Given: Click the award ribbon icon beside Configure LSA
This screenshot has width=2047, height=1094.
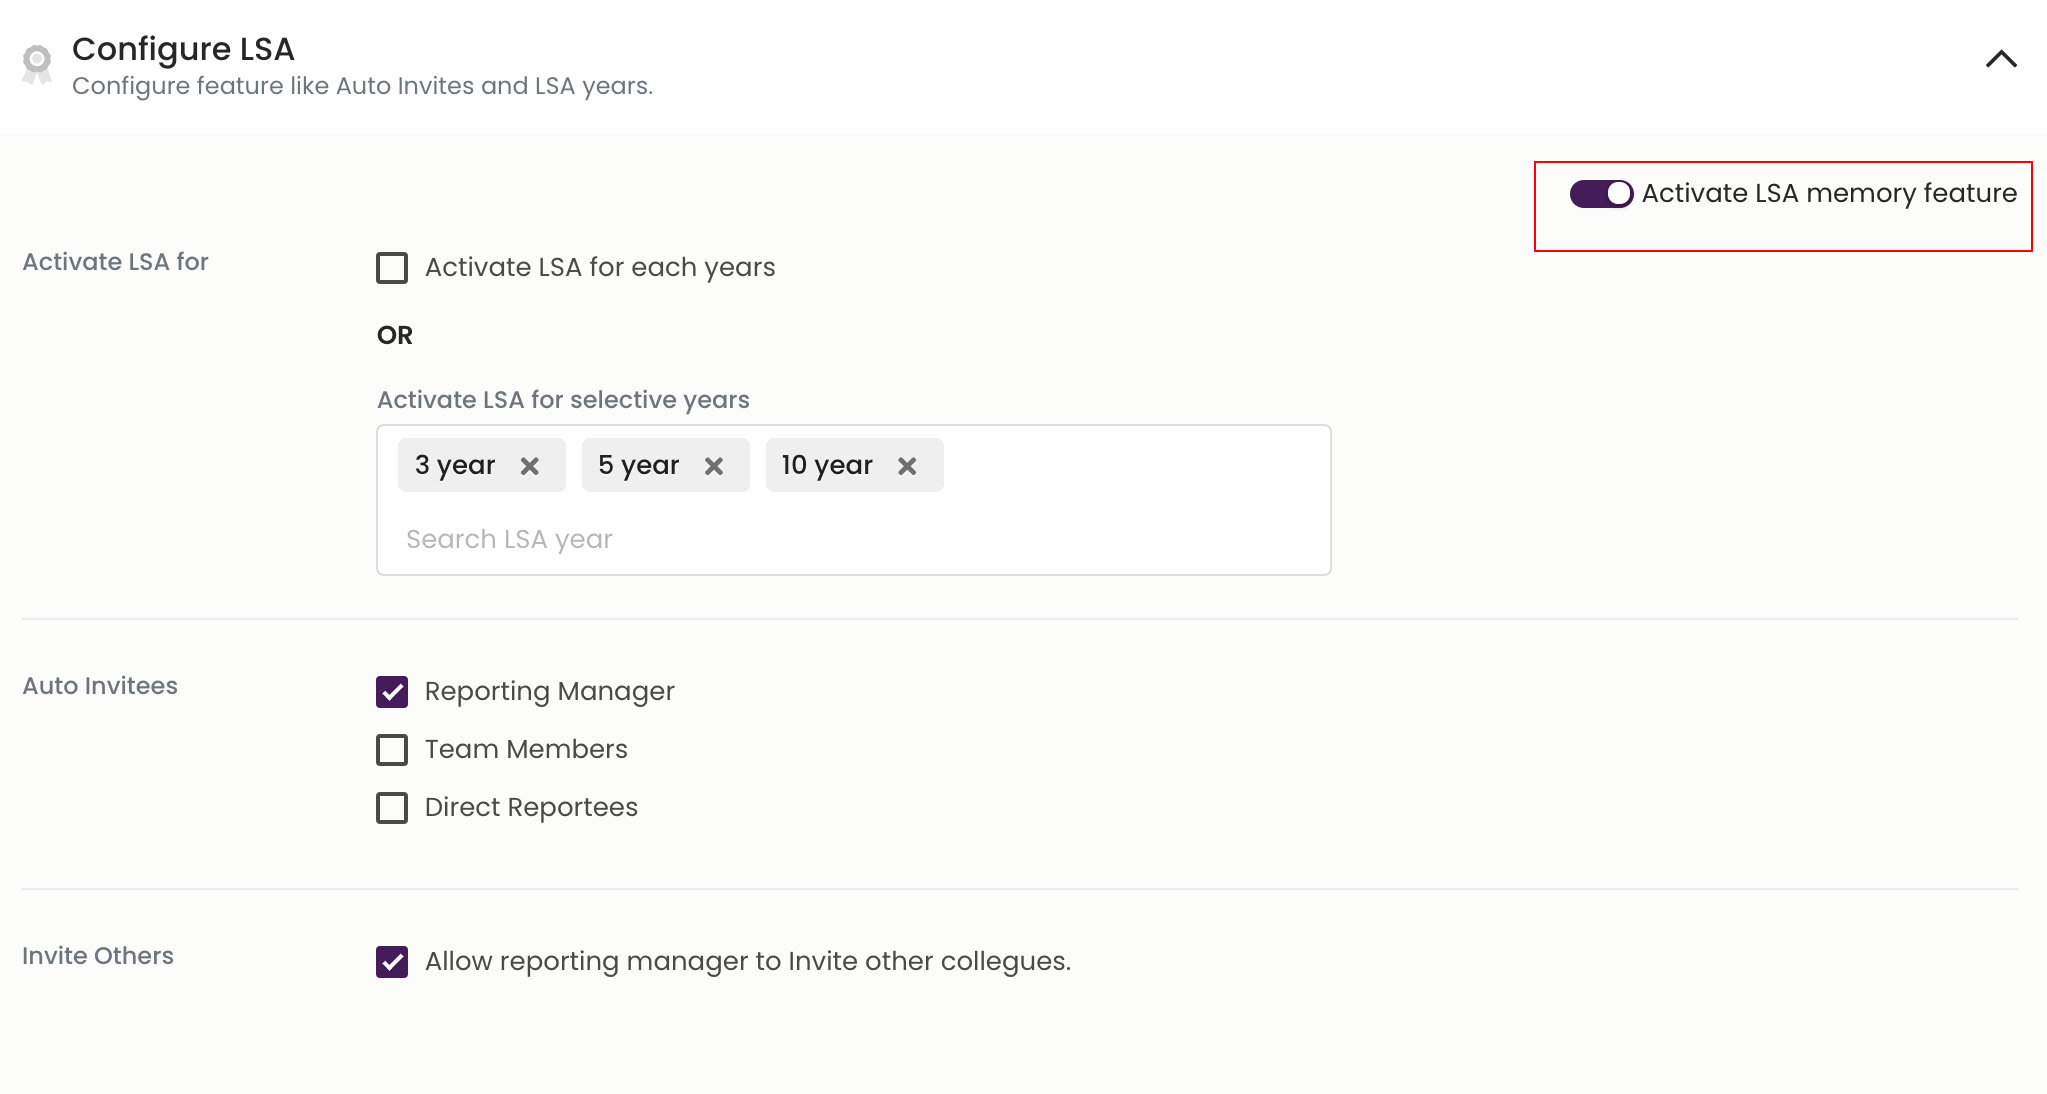Looking at the screenshot, I should point(37,64).
